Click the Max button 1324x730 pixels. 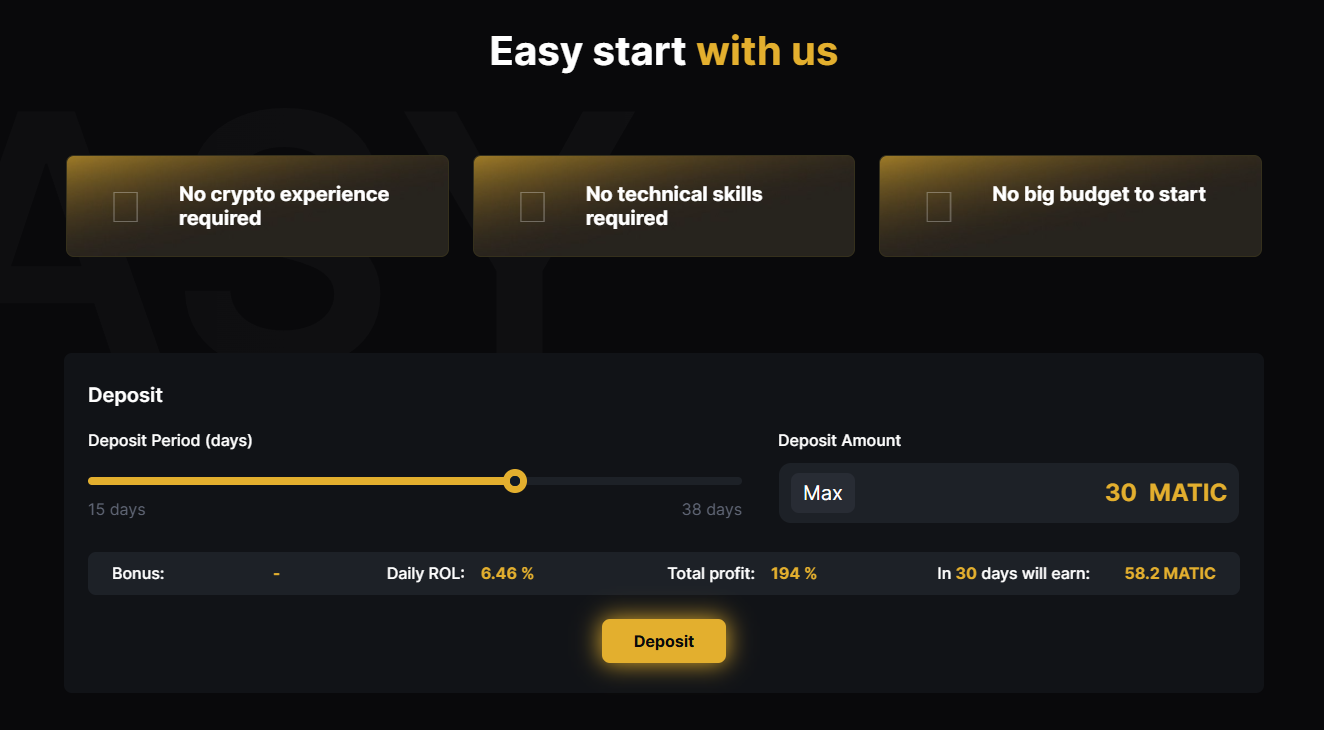click(822, 492)
